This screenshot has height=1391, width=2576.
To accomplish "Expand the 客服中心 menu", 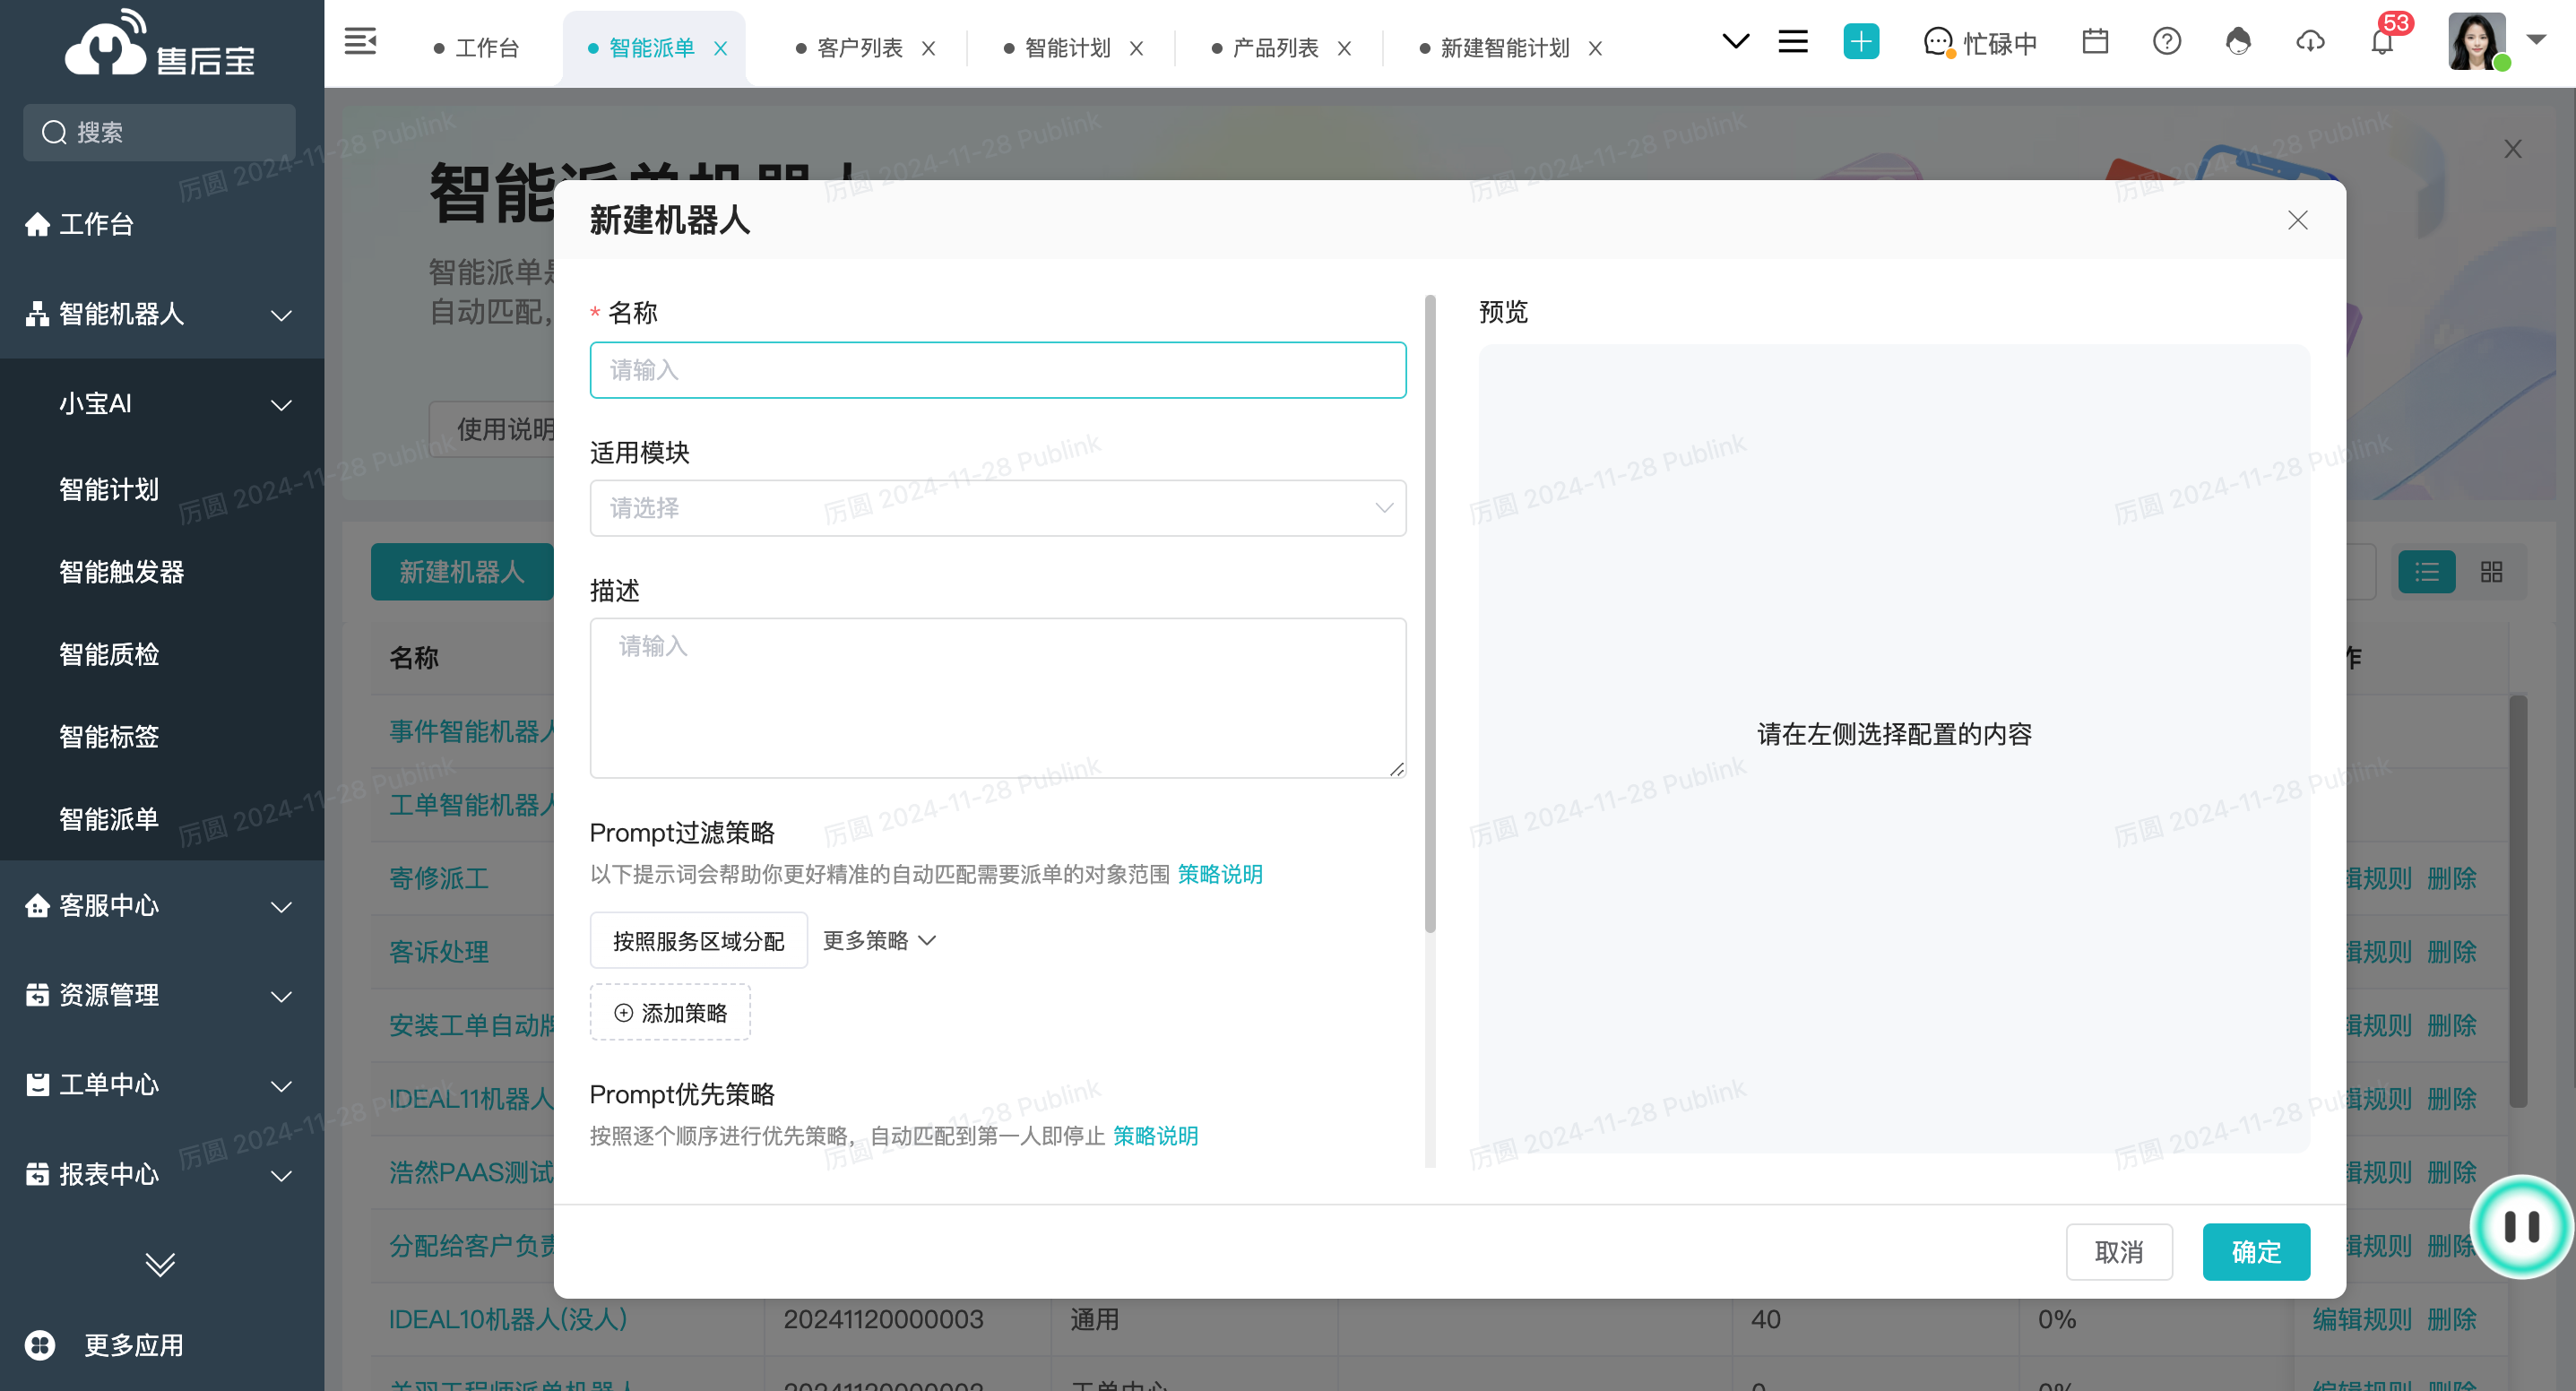I will pos(282,906).
